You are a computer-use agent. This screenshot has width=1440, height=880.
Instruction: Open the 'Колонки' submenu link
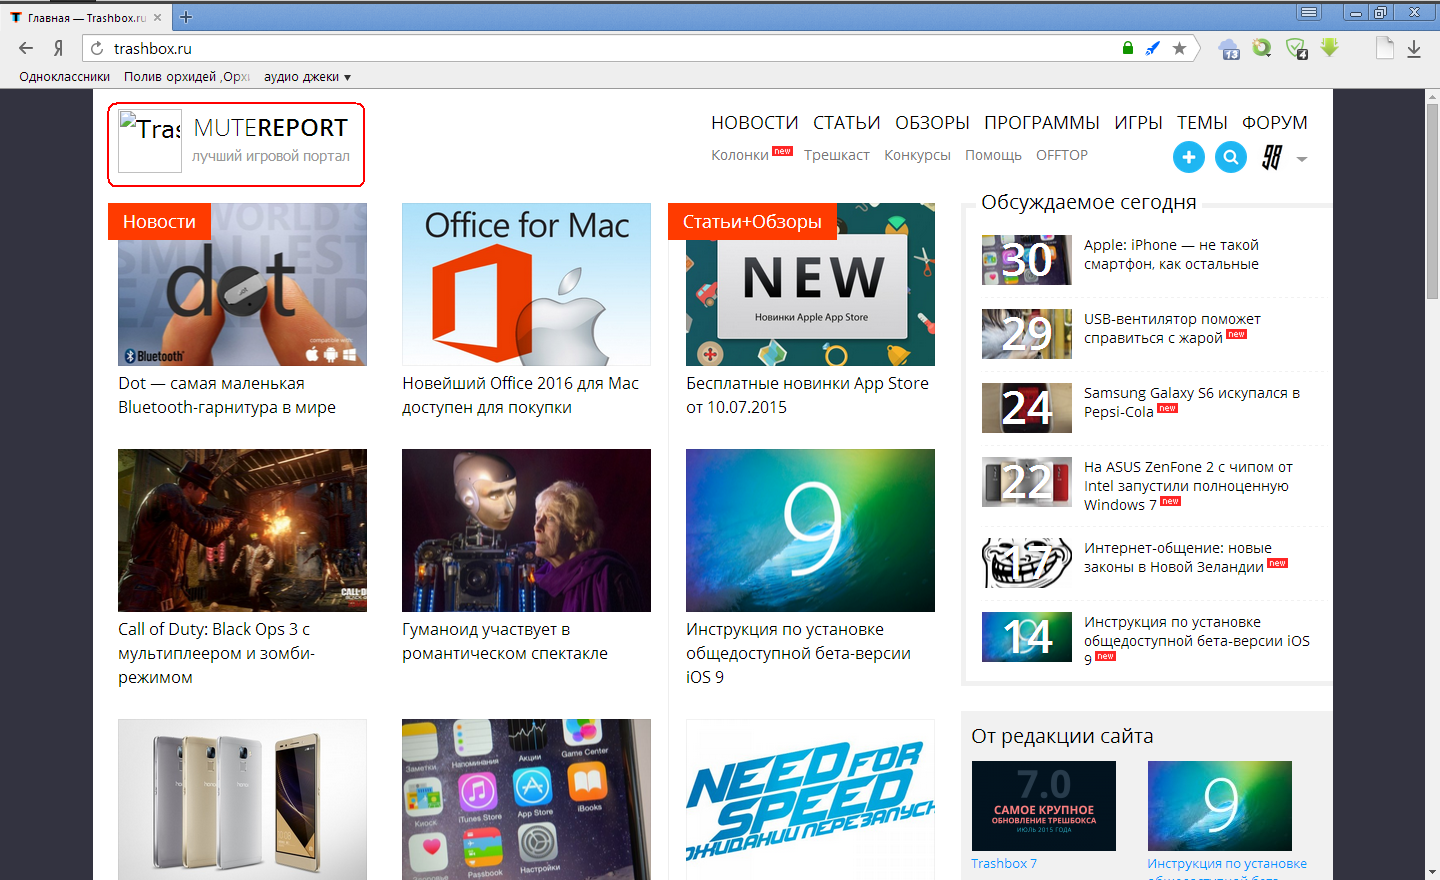coord(740,155)
